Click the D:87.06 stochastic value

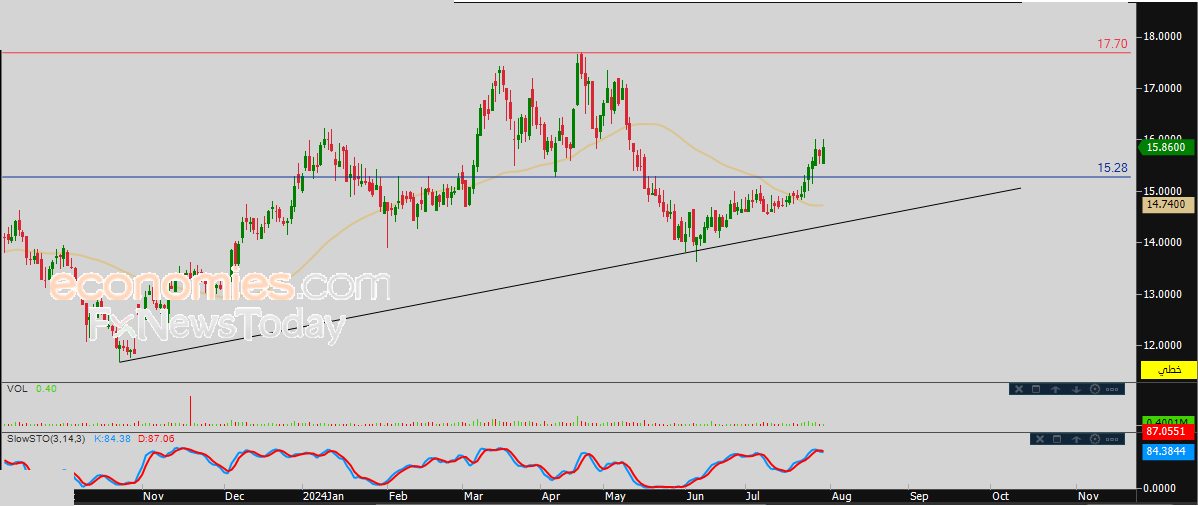coord(154,439)
